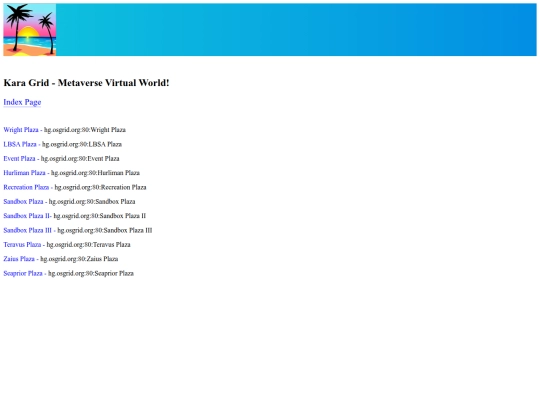Click the address hg.osgrid.org:80:Teravus Plaza
Screen dimensions: 540x405
(x=89, y=245)
